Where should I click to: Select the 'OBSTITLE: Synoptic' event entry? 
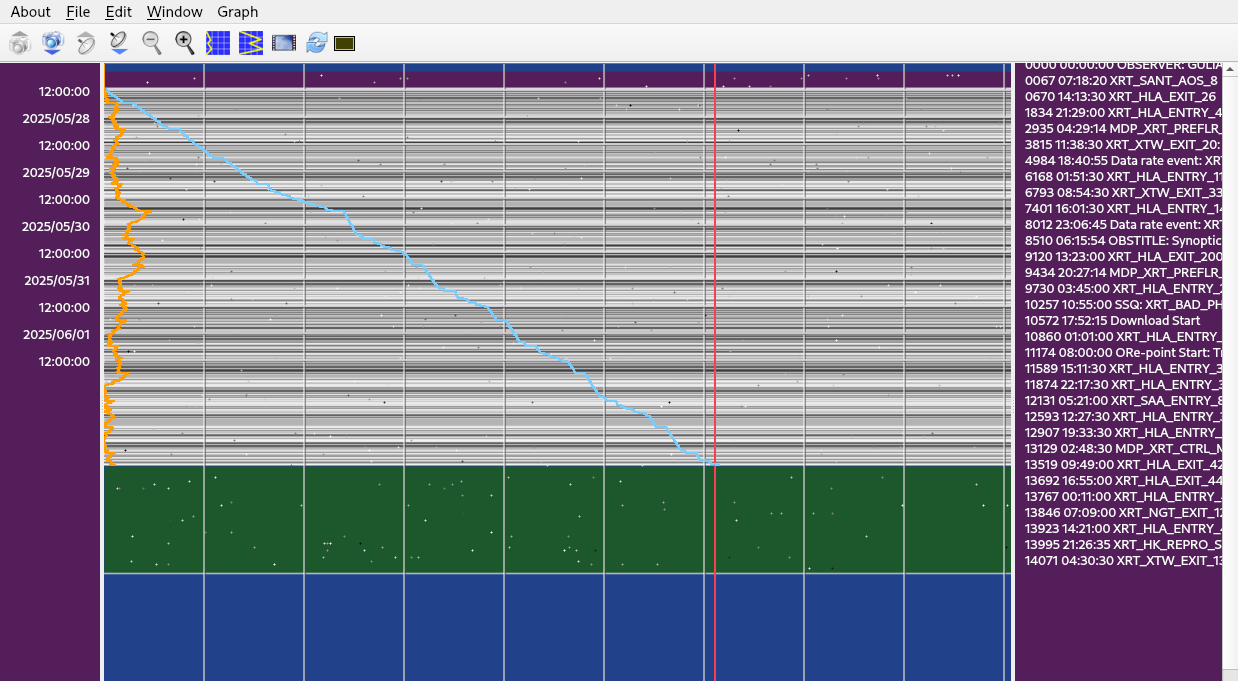click(1122, 241)
